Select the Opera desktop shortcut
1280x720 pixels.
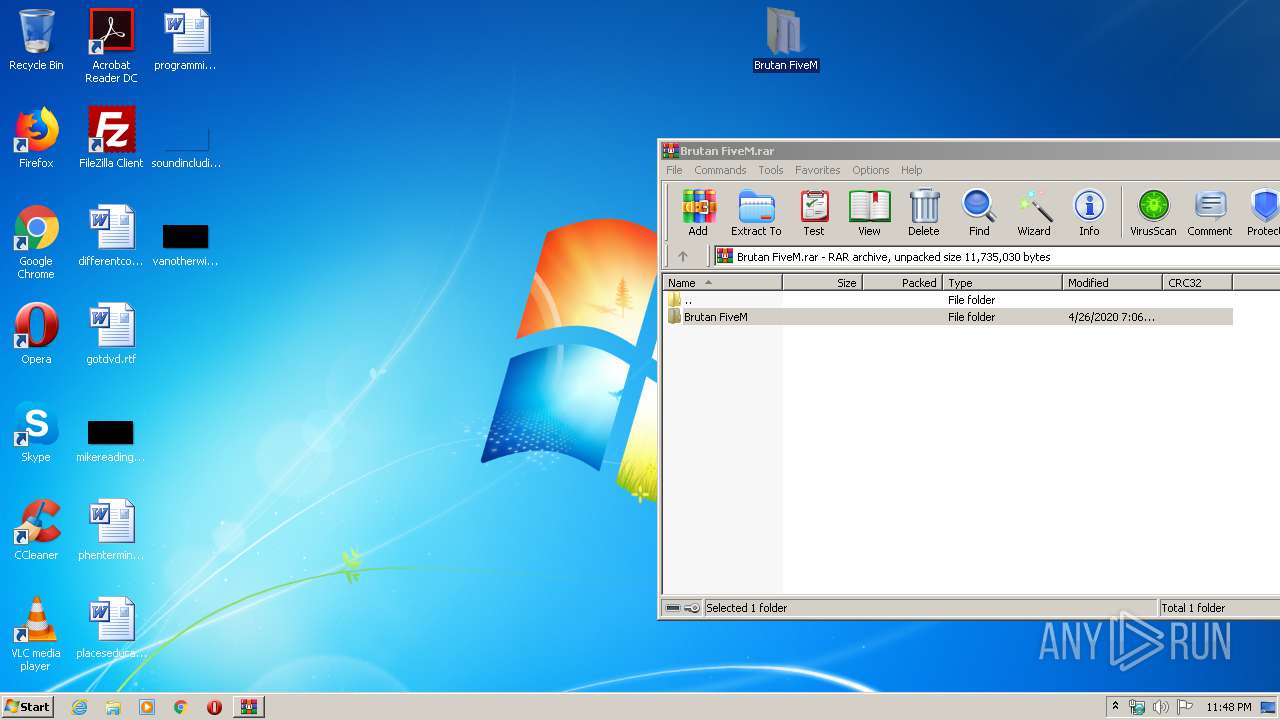(36, 334)
